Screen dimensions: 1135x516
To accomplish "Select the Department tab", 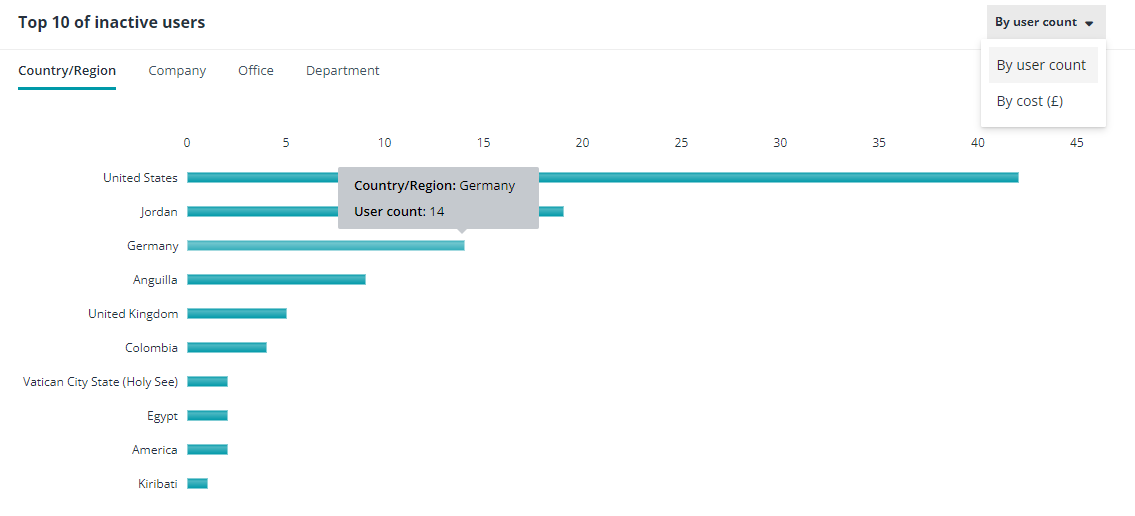I will [343, 71].
